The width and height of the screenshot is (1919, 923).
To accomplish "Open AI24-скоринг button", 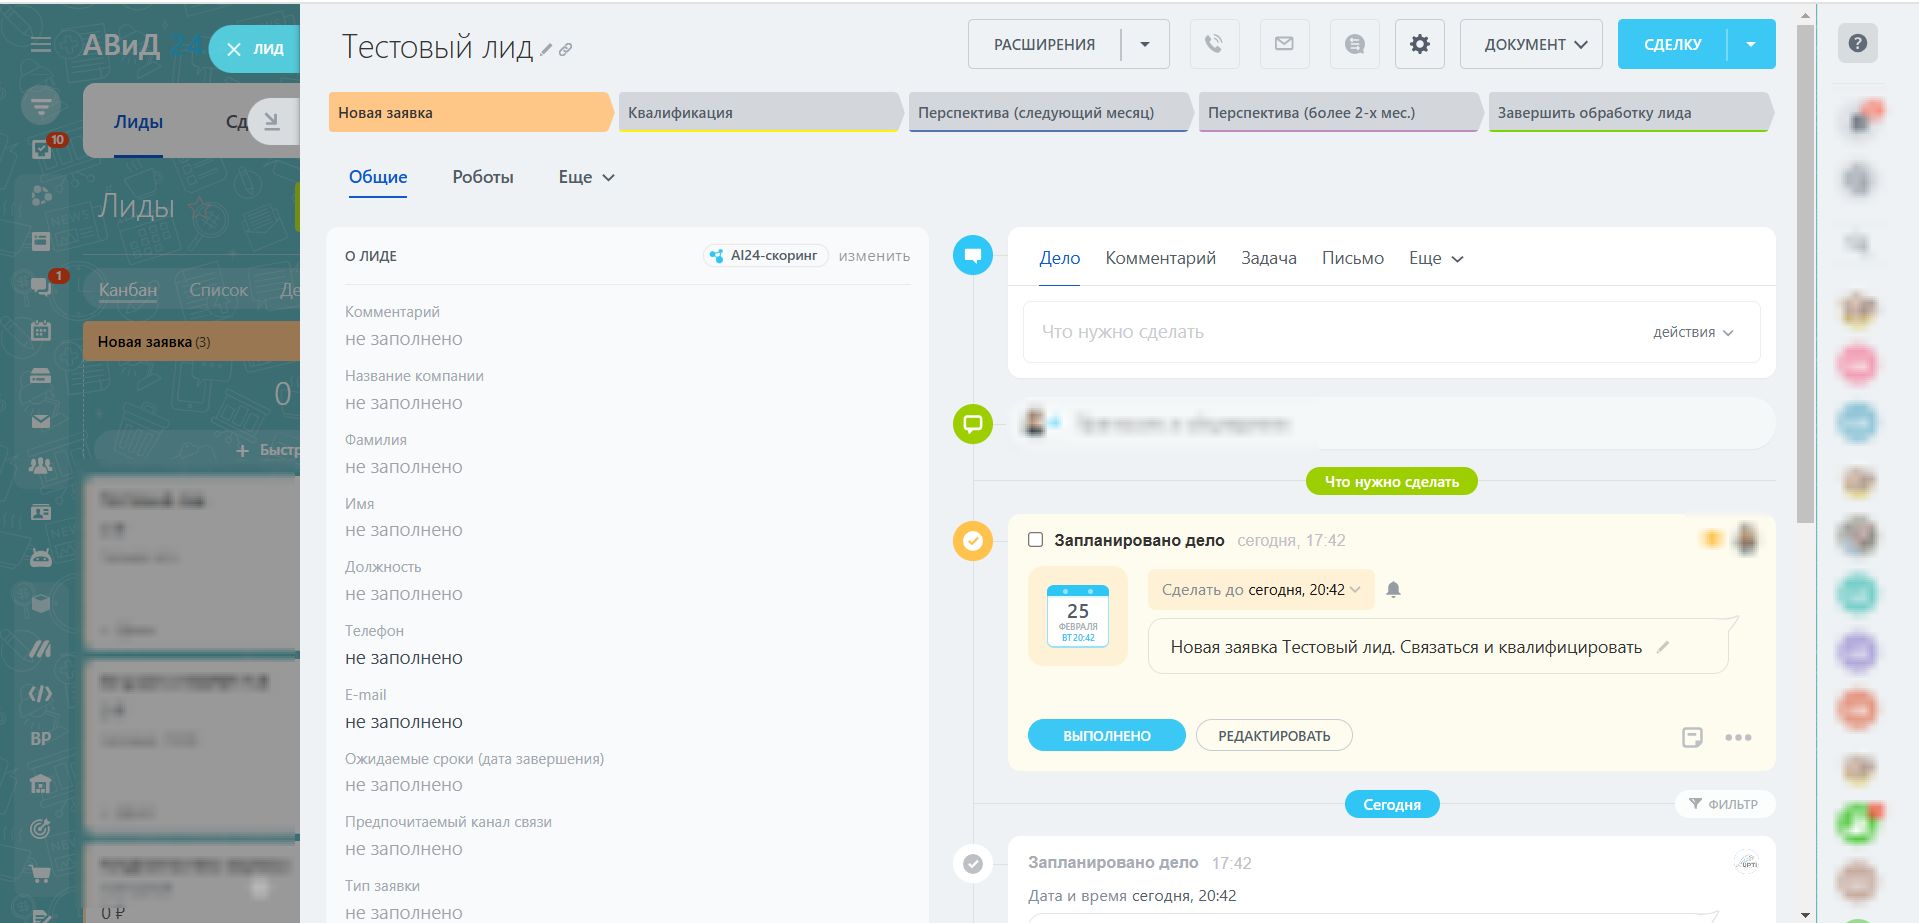I will pyautogui.click(x=765, y=256).
